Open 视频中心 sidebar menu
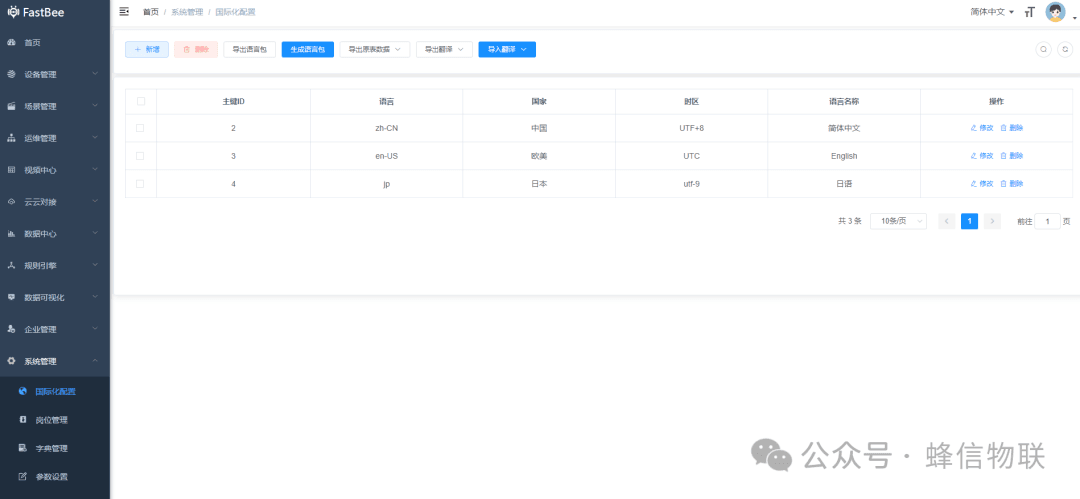The image size is (1080, 499). click(x=55, y=170)
